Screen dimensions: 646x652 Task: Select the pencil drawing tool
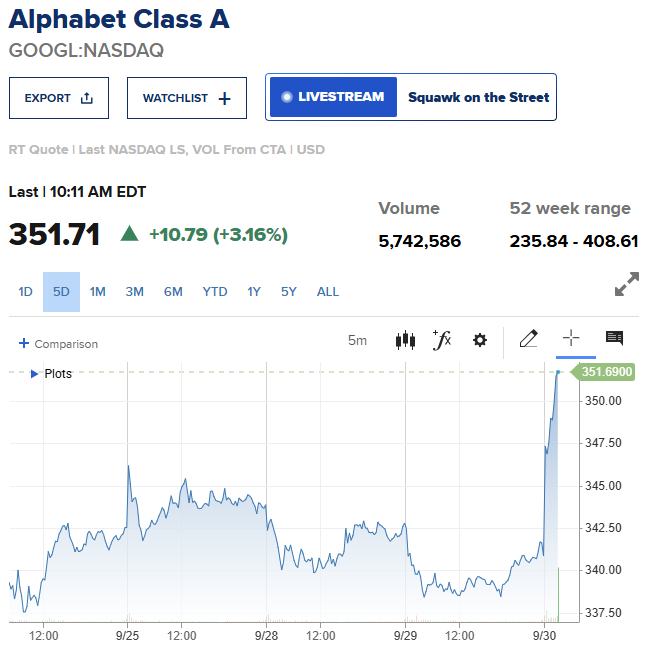coord(529,338)
